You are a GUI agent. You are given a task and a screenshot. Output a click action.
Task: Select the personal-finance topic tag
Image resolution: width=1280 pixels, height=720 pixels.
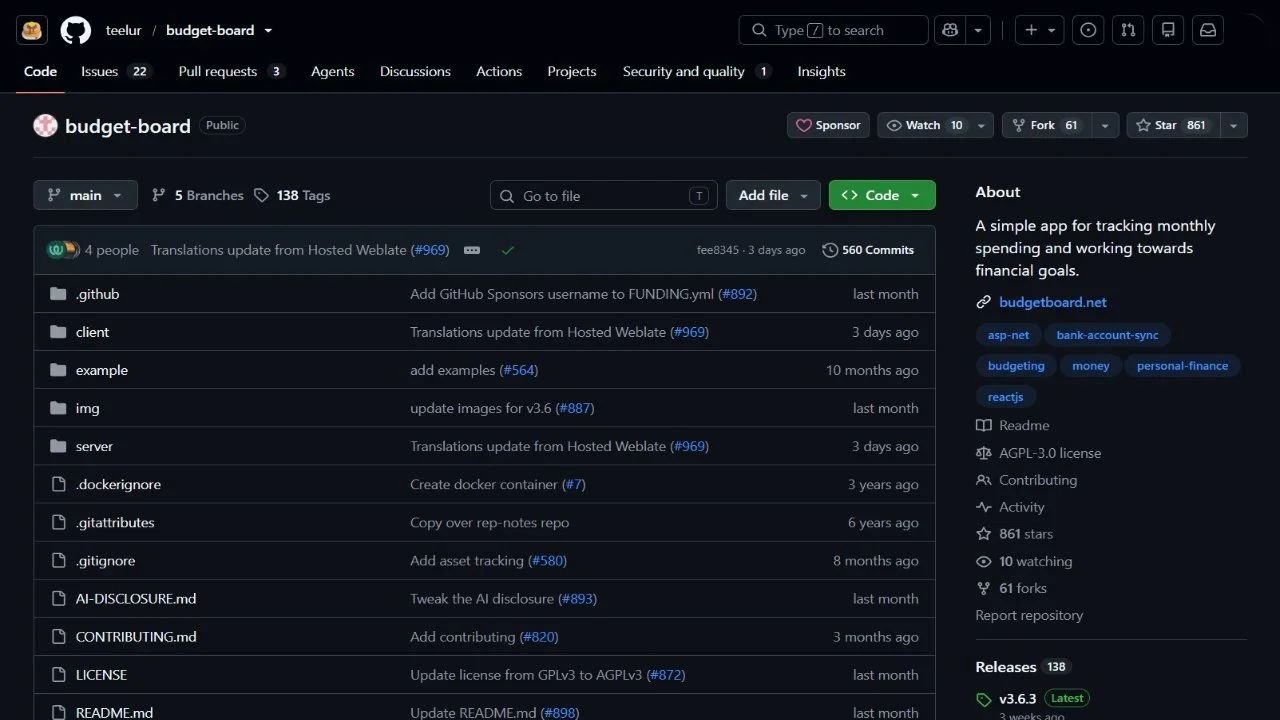[1182, 366]
